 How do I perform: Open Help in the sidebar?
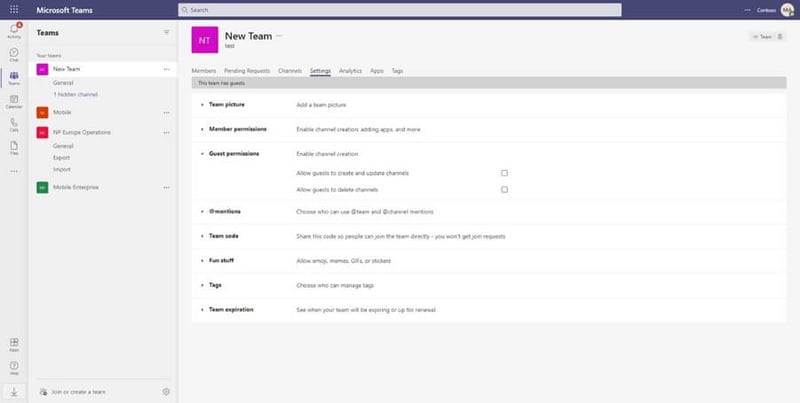point(14,368)
